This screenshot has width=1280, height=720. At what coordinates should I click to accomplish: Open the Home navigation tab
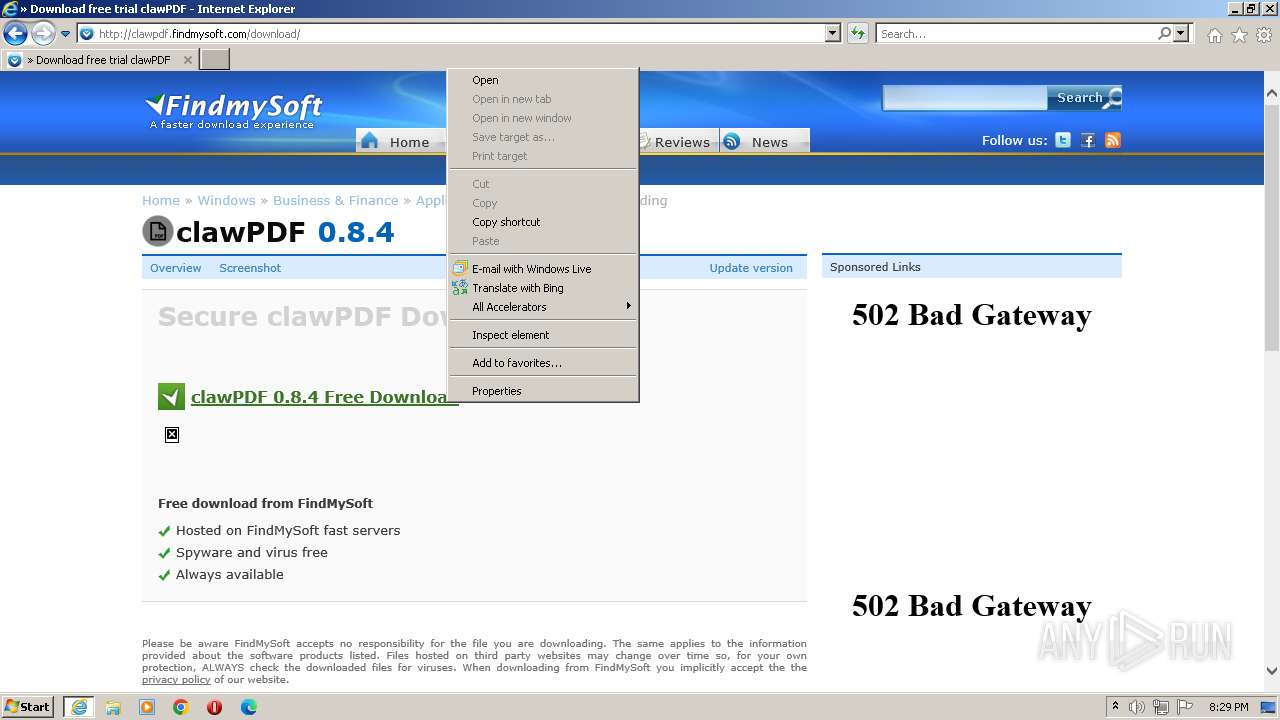point(400,141)
